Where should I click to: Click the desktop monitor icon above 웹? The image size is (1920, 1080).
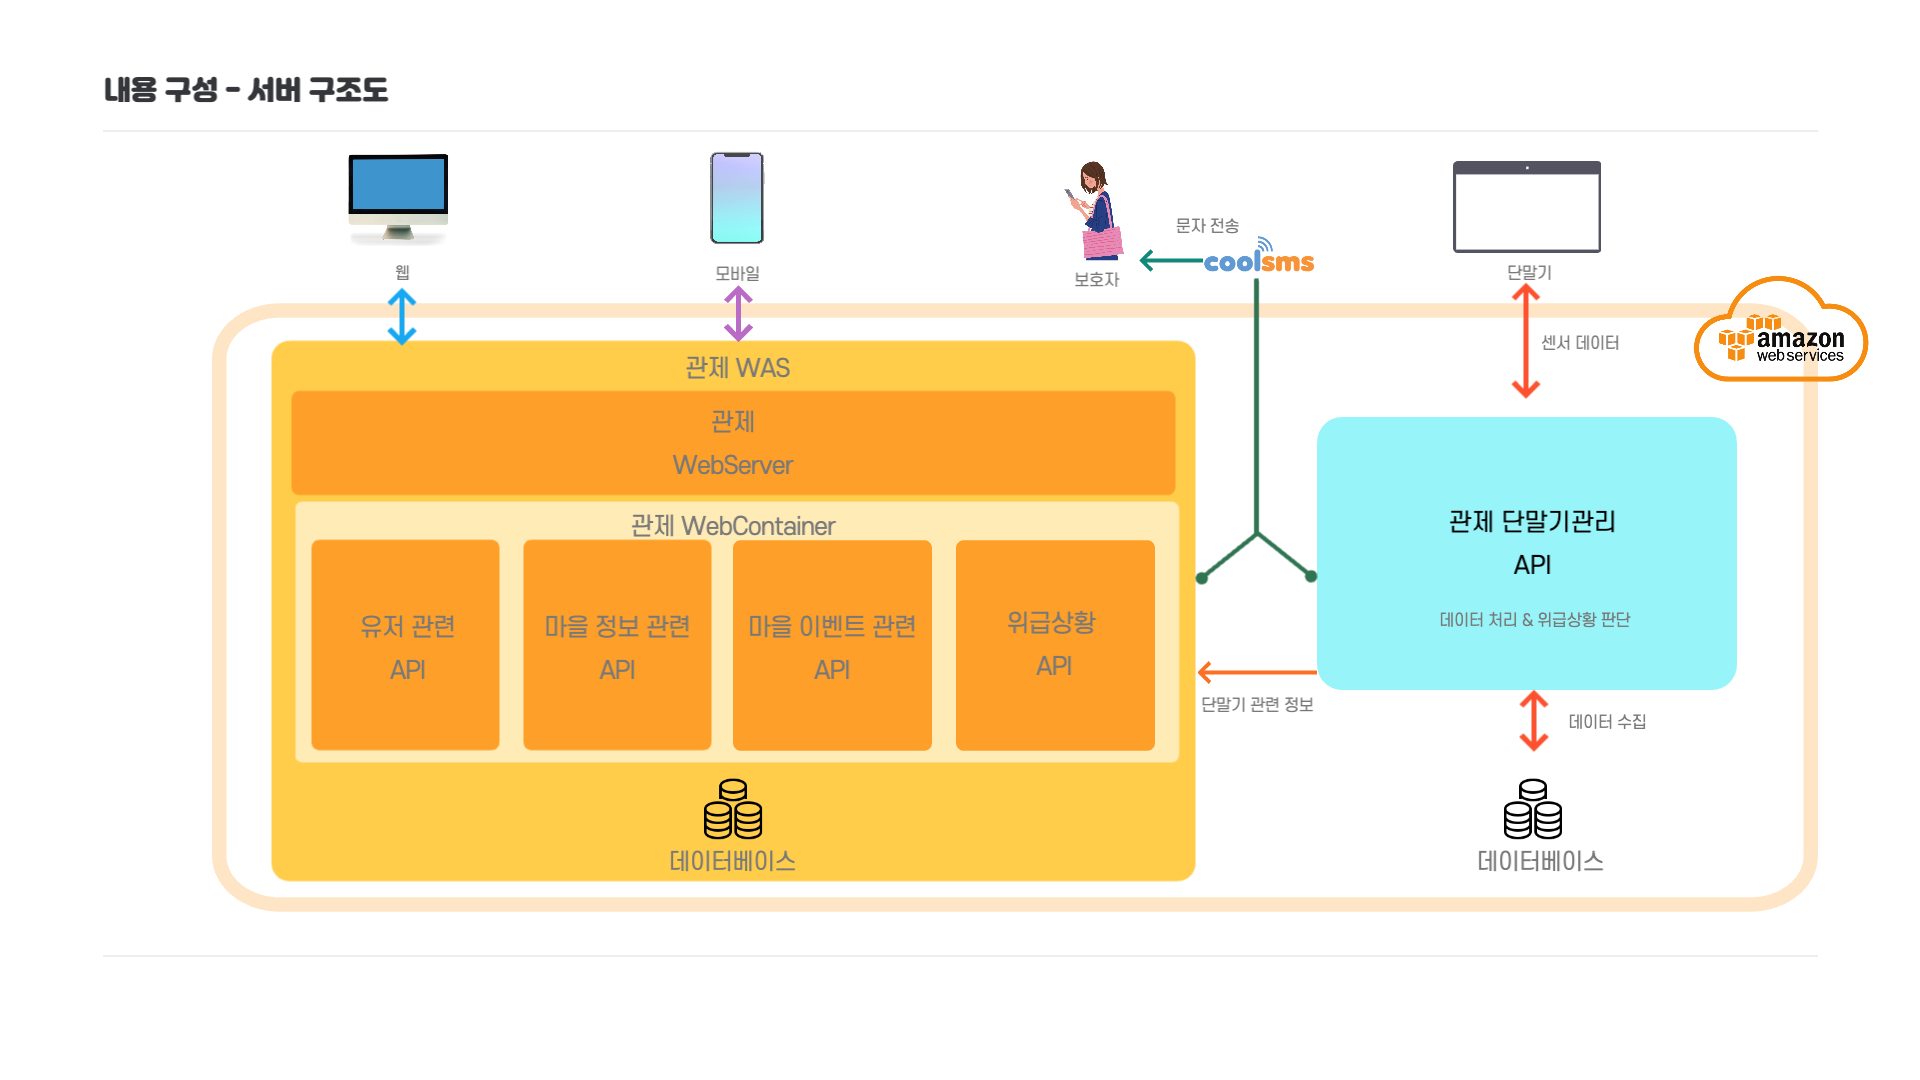coord(397,197)
